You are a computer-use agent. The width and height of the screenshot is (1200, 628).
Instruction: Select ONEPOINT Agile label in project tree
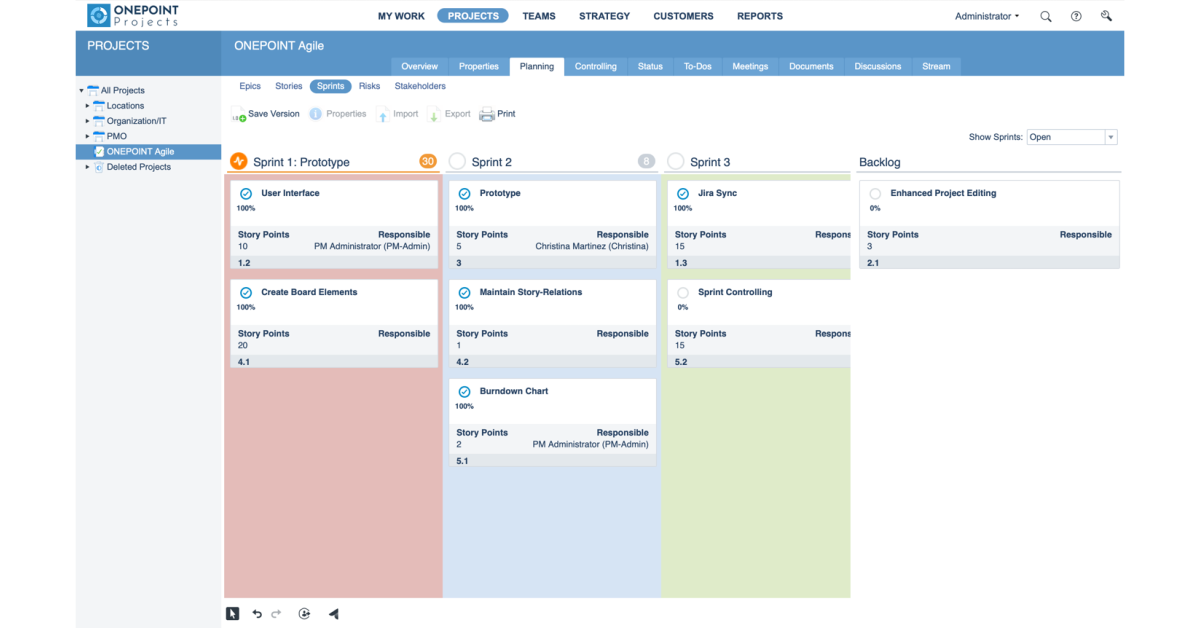tap(141, 152)
